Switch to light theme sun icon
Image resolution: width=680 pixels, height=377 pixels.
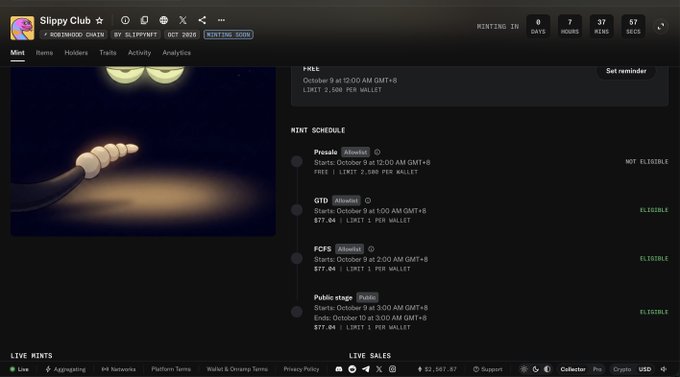(524, 369)
